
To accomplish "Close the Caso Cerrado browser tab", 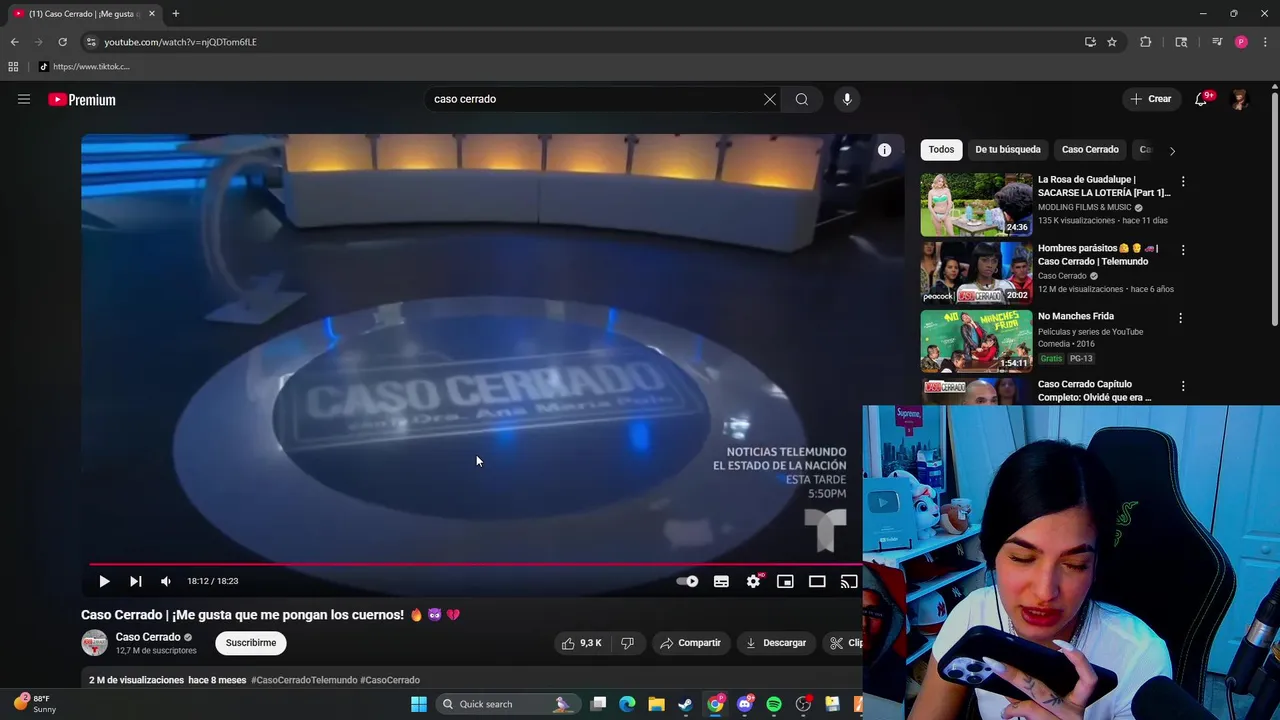I will [x=152, y=14].
